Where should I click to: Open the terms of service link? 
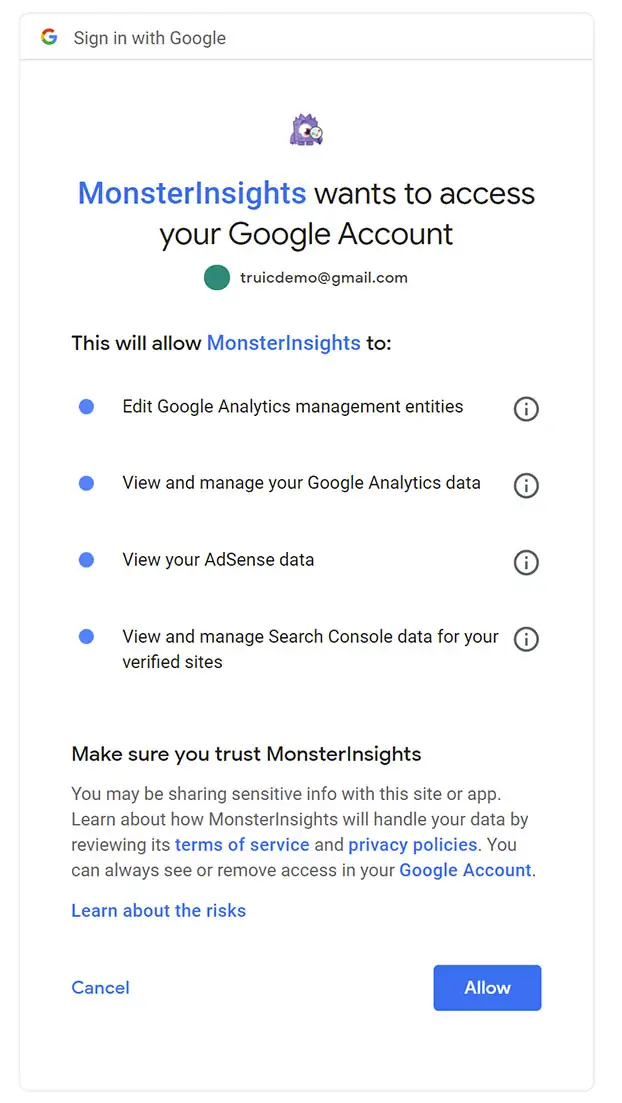tap(242, 844)
